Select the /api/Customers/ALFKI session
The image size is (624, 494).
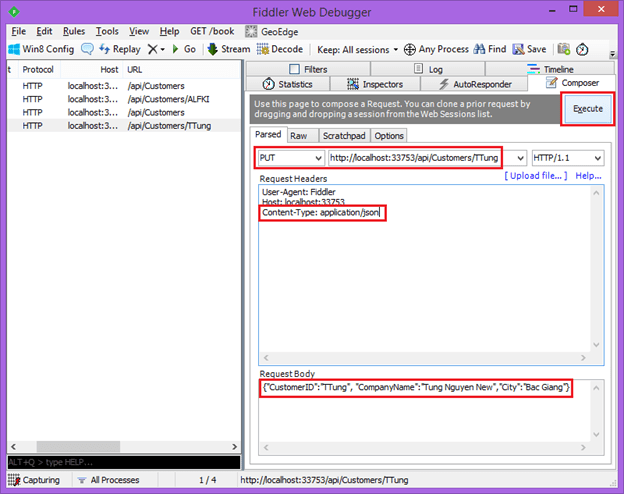124,99
